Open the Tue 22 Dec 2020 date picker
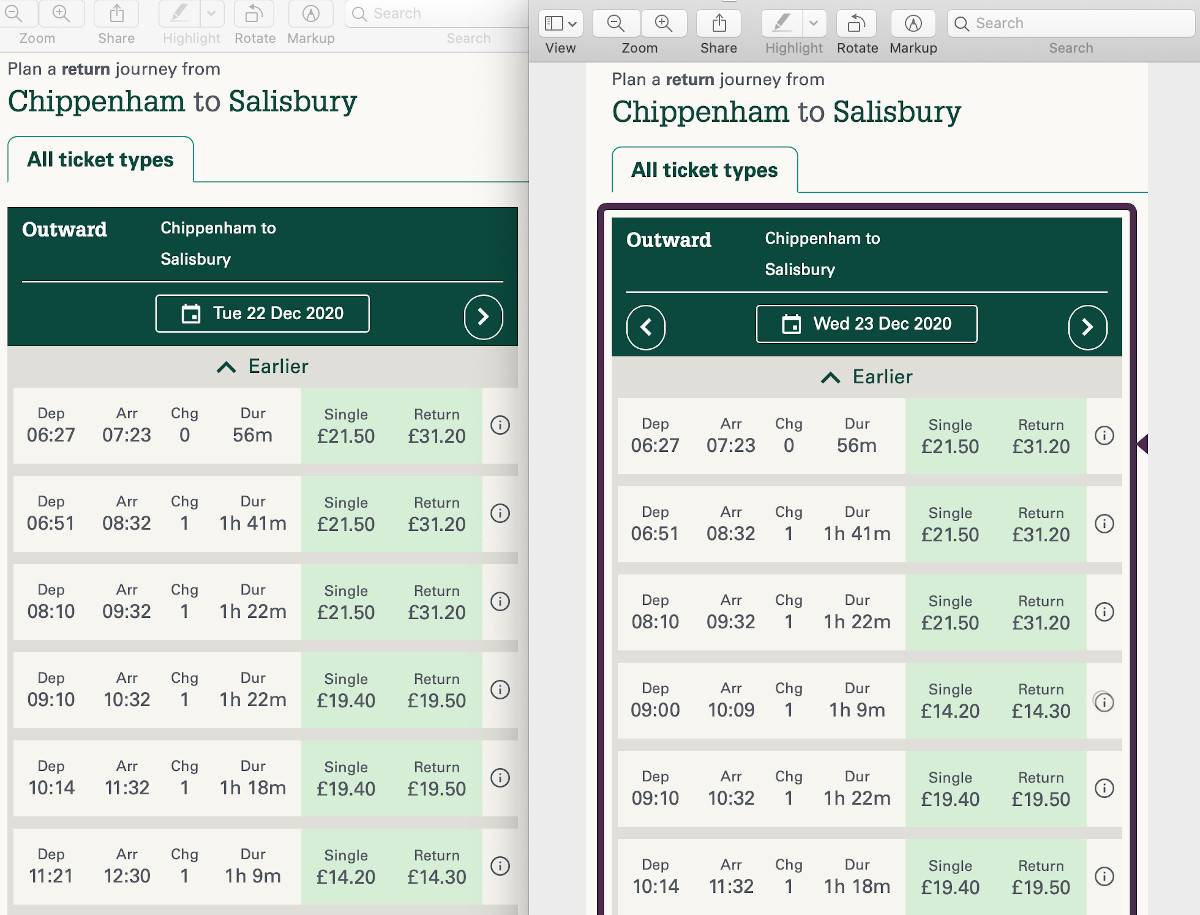The image size is (1200, 915). point(262,313)
